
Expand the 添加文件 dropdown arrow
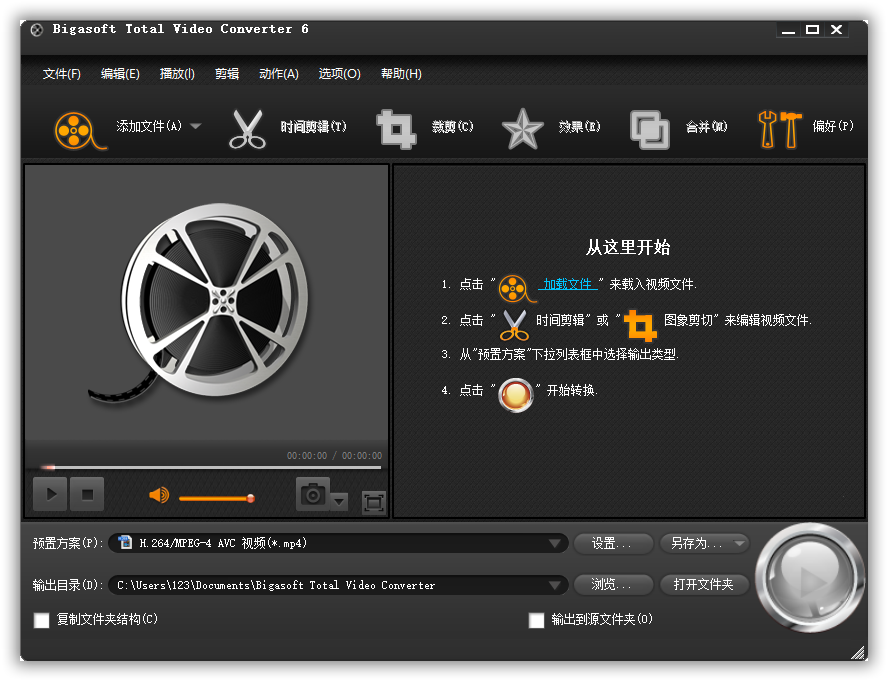196,126
